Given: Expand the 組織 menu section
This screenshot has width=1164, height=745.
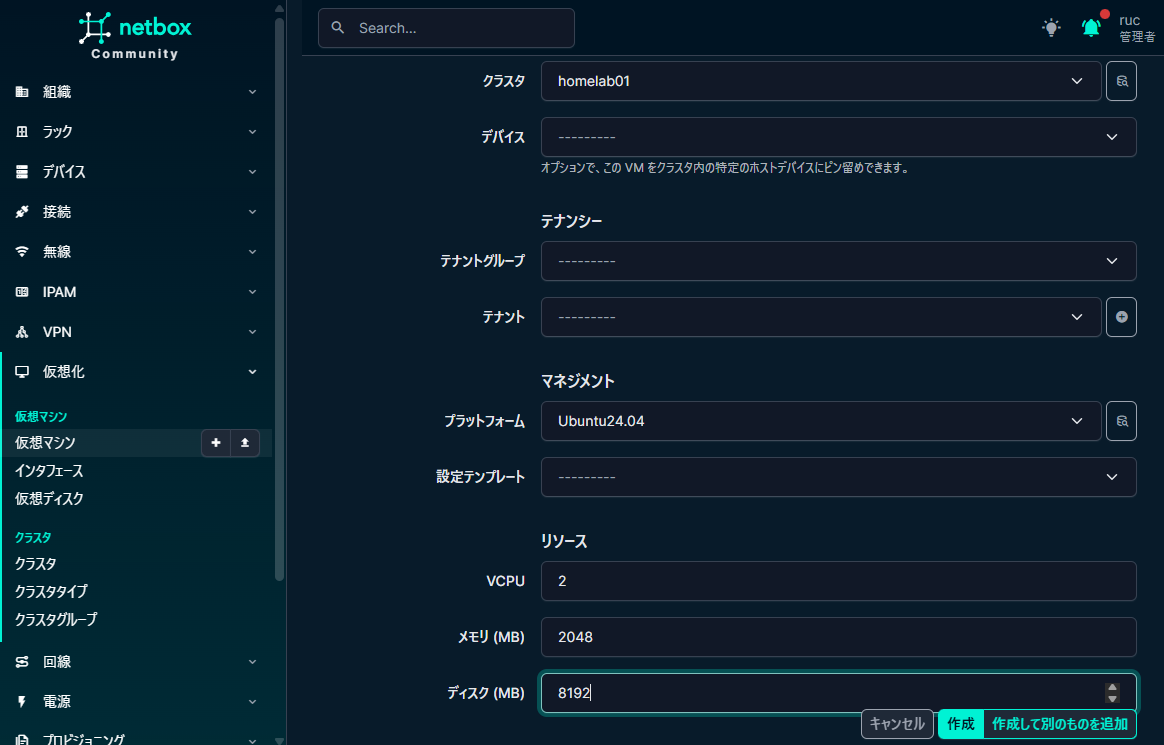Looking at the screenshot, I should click(252, 92).
